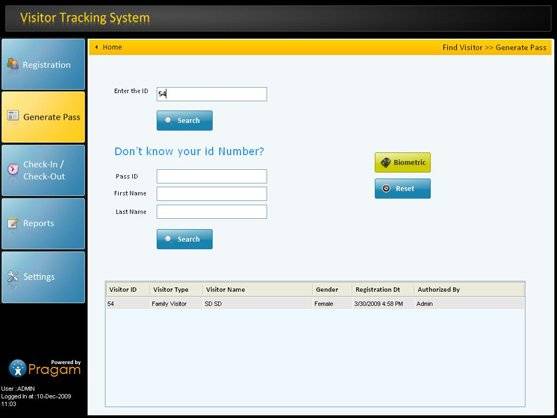Click the Reset button's circular icon
Screen dimensions: 557x418
click(x=386, y=188)
